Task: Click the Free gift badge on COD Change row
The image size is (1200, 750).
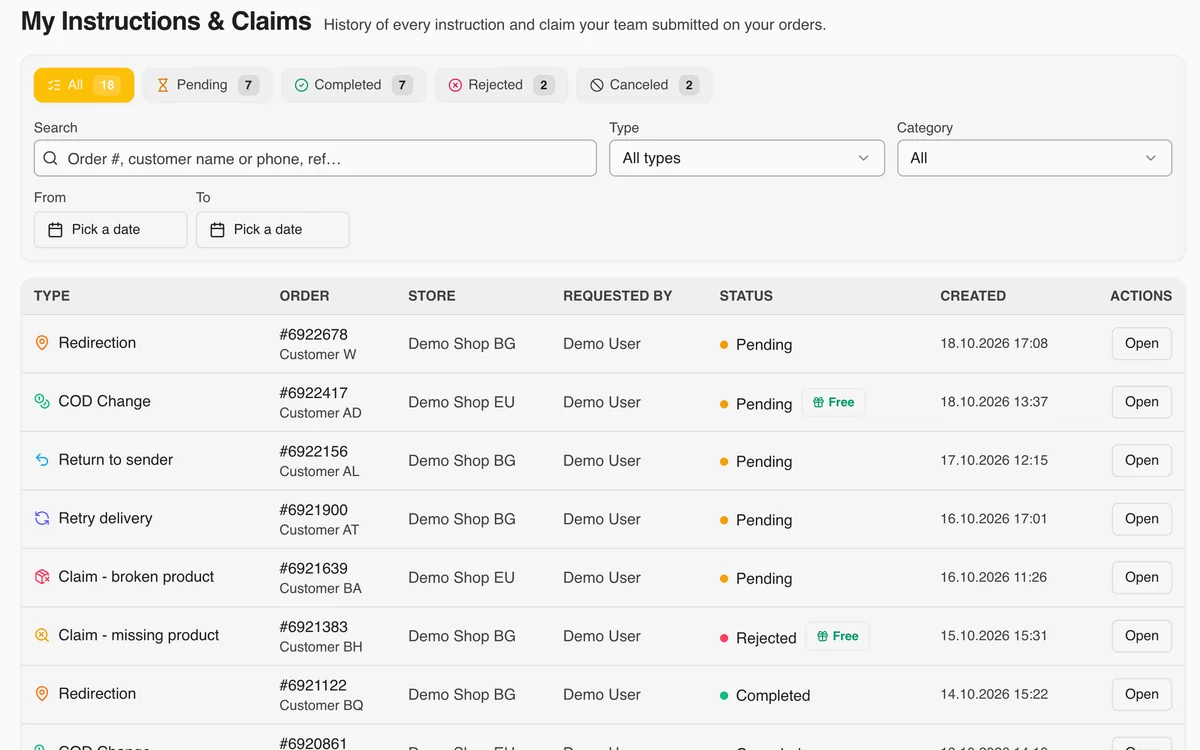Action: 834,402
